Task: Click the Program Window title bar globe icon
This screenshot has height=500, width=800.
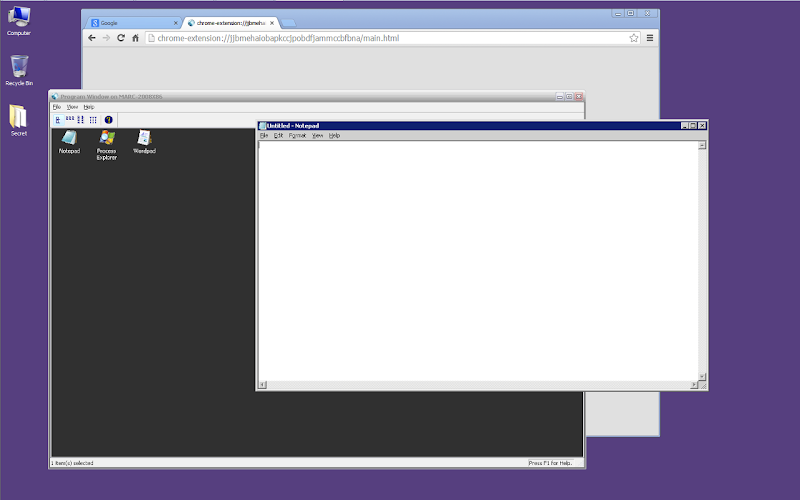Action: (x=55, y=96)
